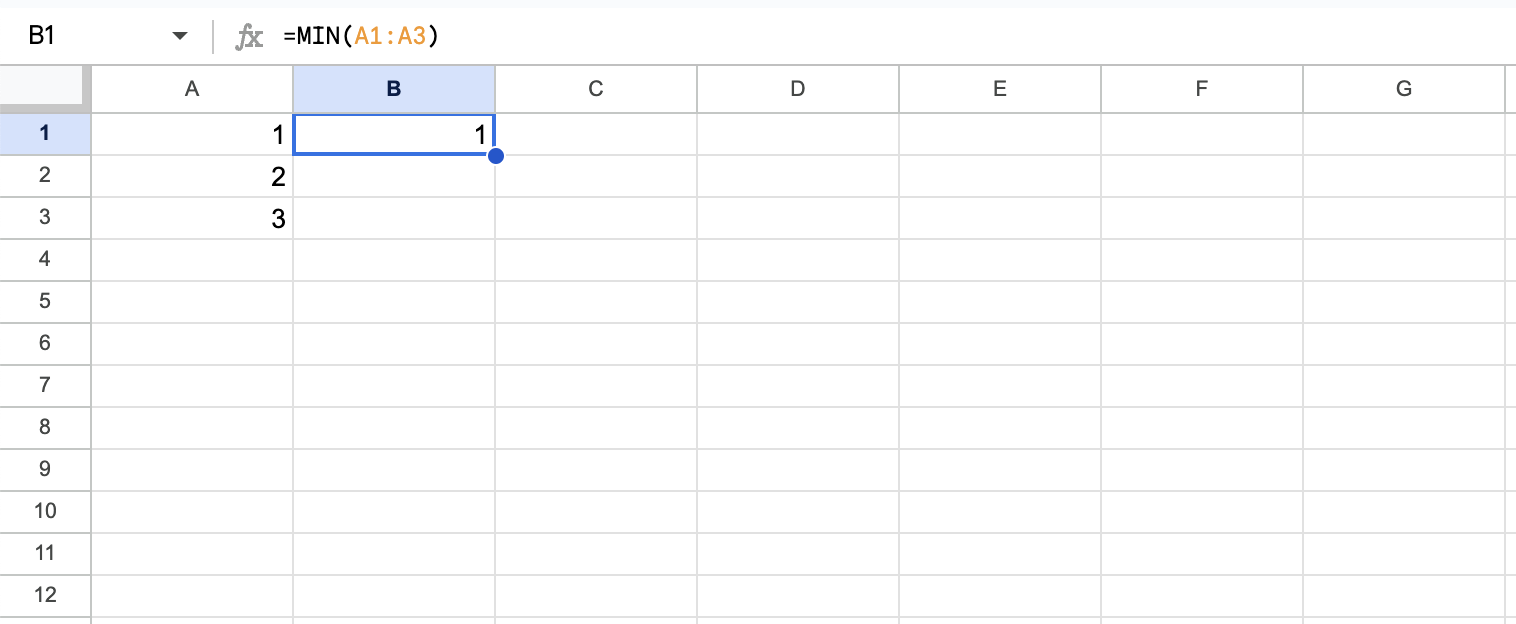Image resolution: width=1516 pixels, height=624 pixels.
Task: Select the column E header
Action: (999, 89)
